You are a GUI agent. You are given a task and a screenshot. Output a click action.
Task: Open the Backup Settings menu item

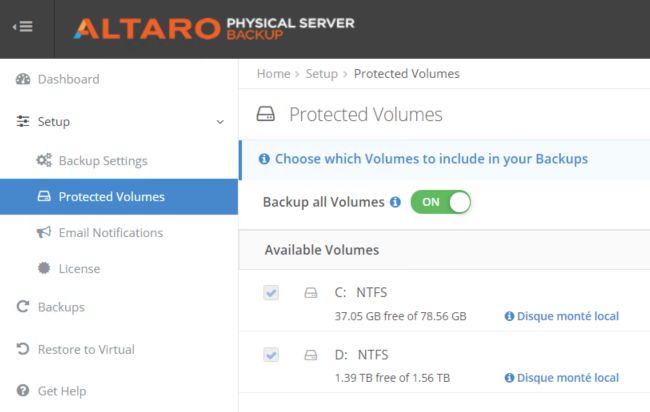click(102, 161)
